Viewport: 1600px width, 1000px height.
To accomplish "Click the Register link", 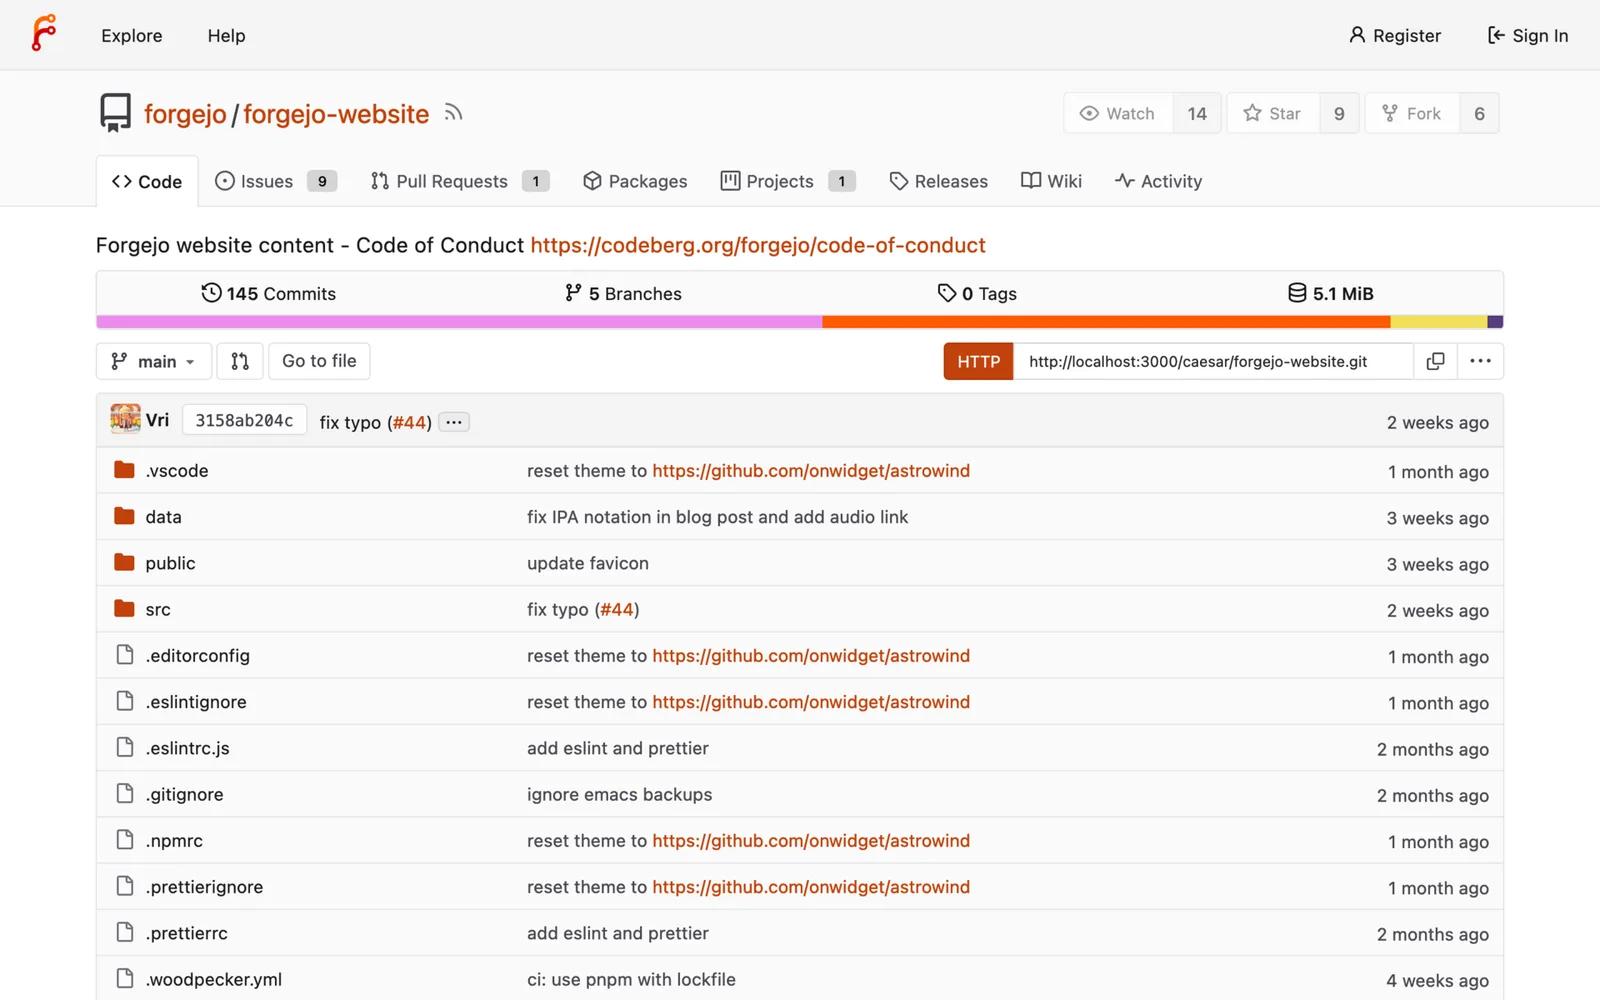I will tap(1394, 35).
